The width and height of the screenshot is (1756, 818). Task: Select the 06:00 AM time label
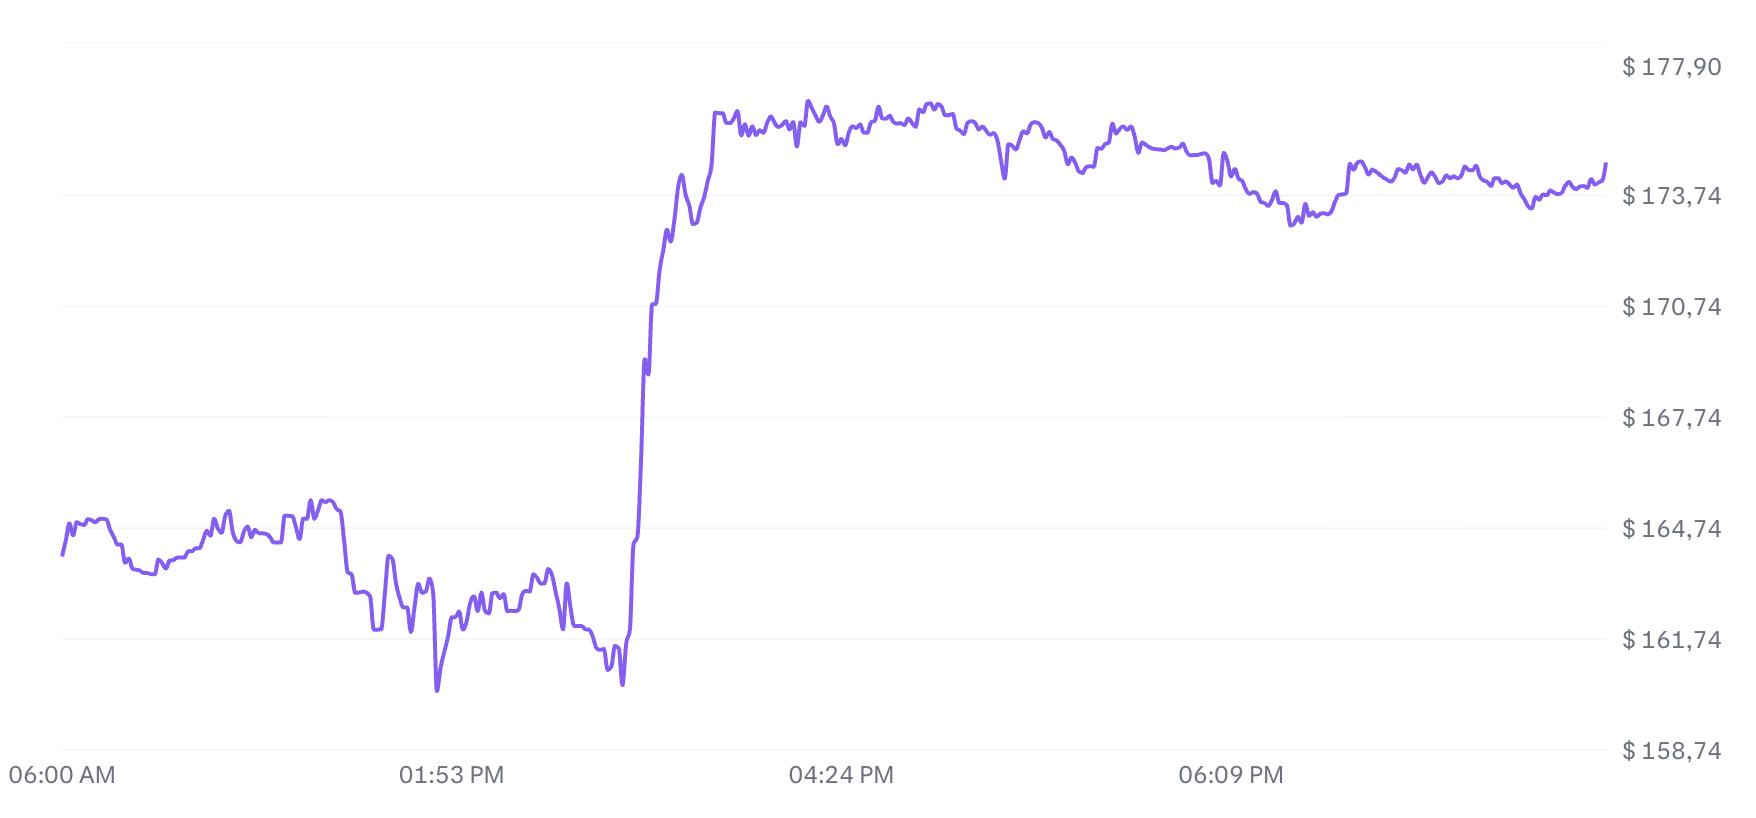click(x=62, y=775)
